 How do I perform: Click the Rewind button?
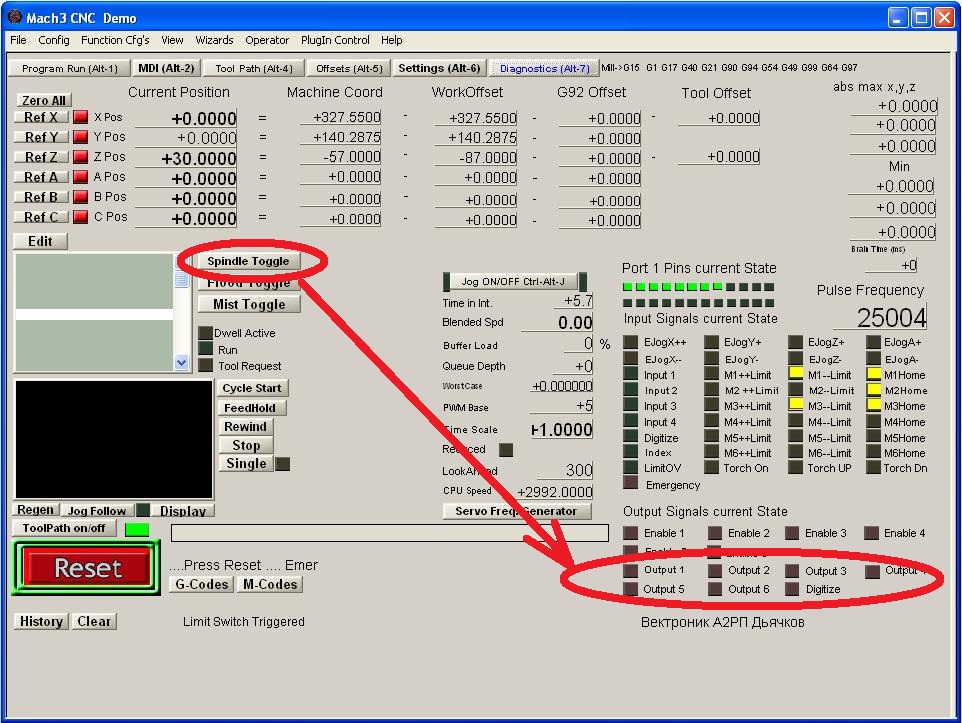(245, 426)
